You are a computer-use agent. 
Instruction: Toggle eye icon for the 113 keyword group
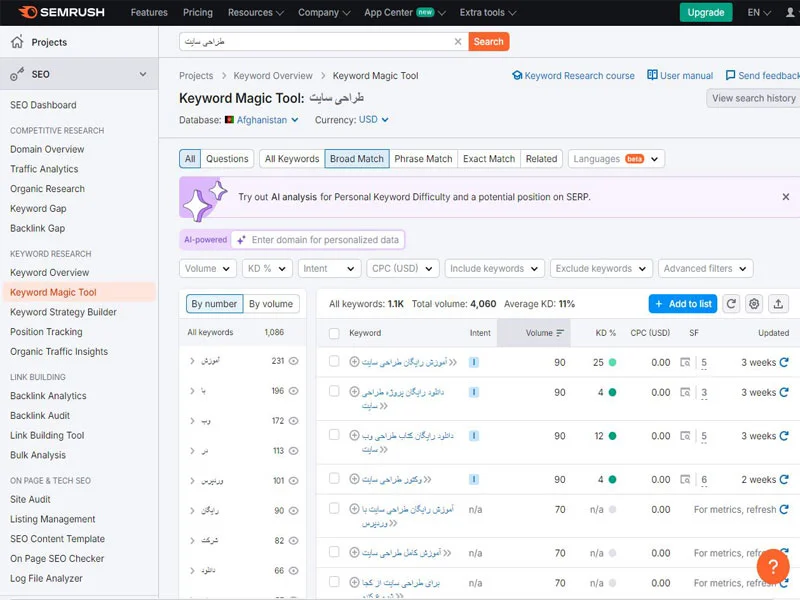click(293, 451)
